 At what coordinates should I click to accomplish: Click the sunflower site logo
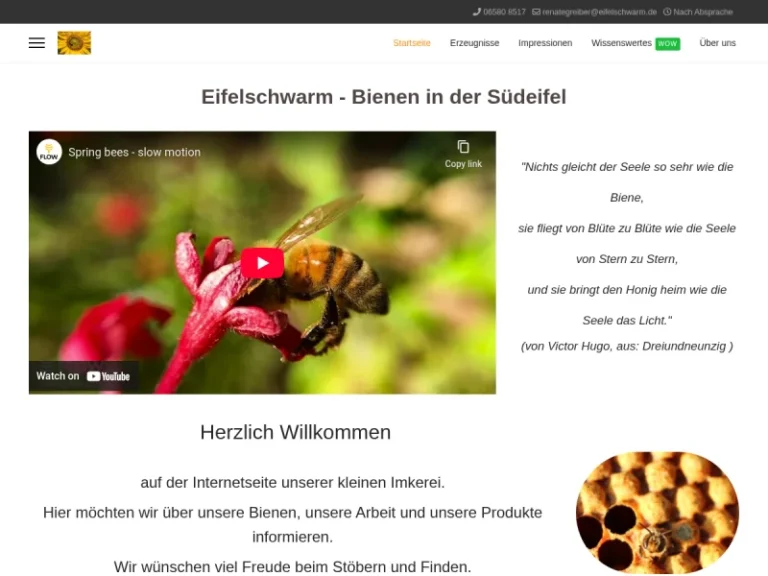pos(74,43)
